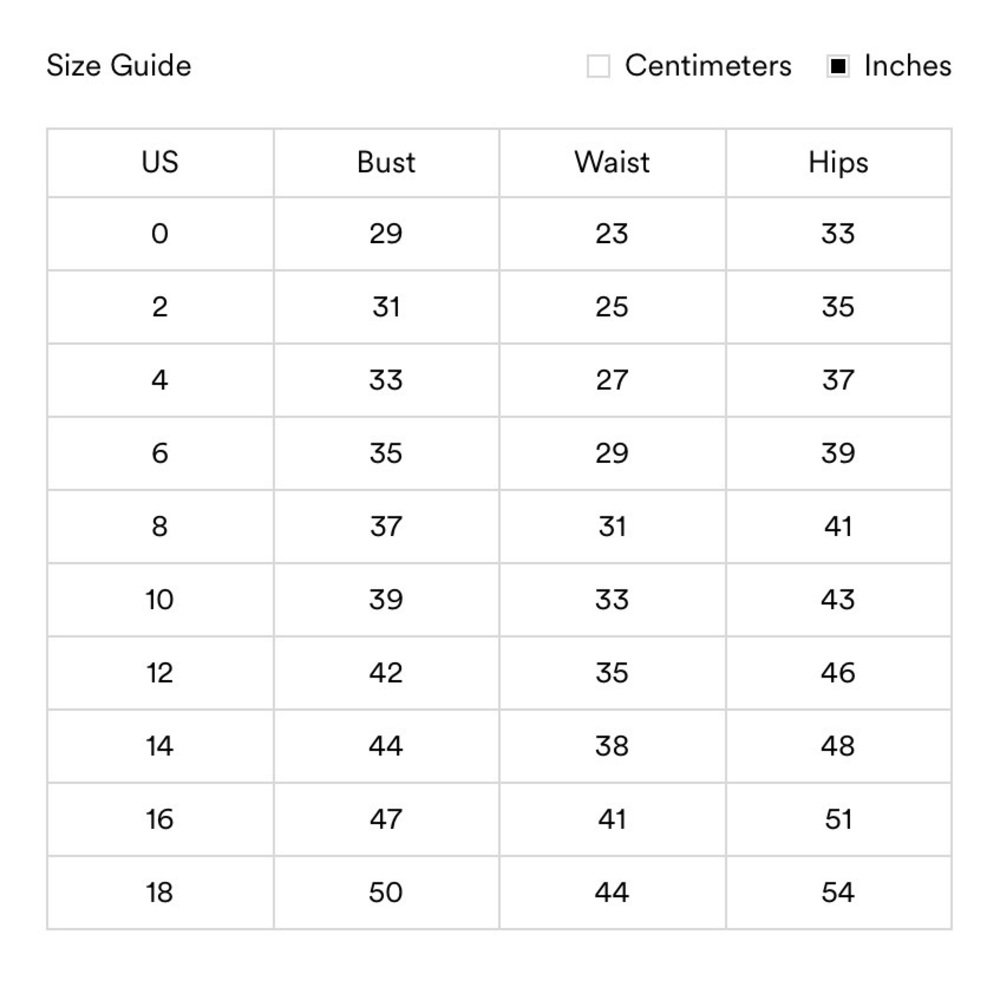The image size is (1000, 1000).
Task: Click US size 18 cell
Action: 160,892
